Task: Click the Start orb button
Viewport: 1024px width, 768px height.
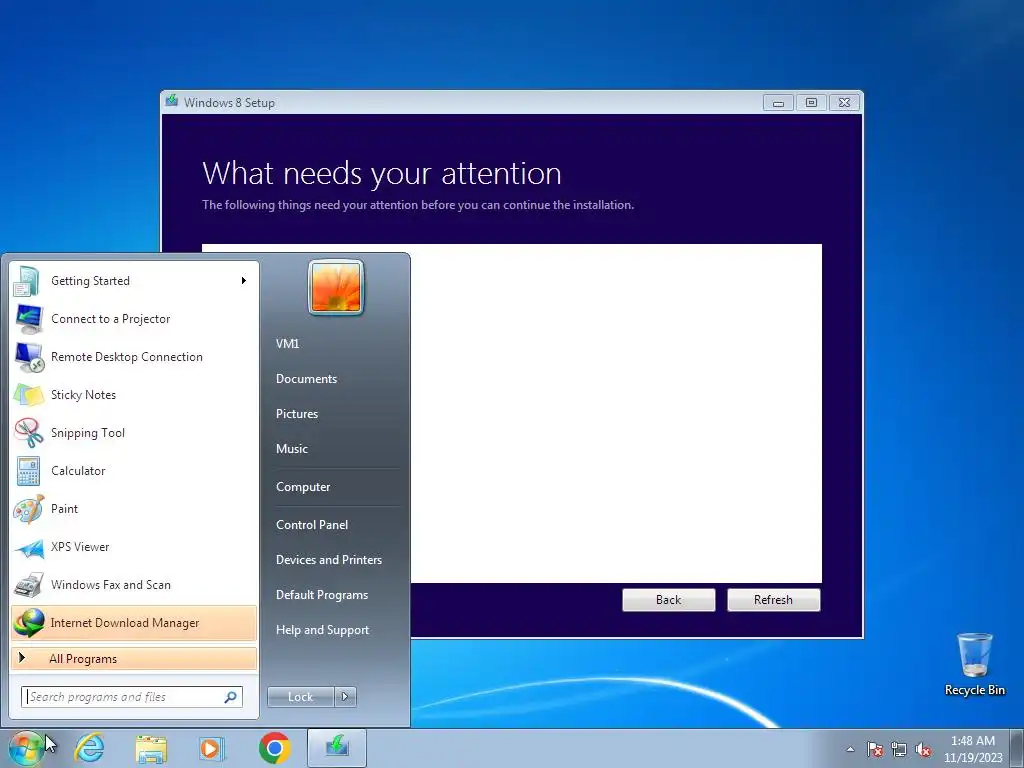Action: (26, 748)
